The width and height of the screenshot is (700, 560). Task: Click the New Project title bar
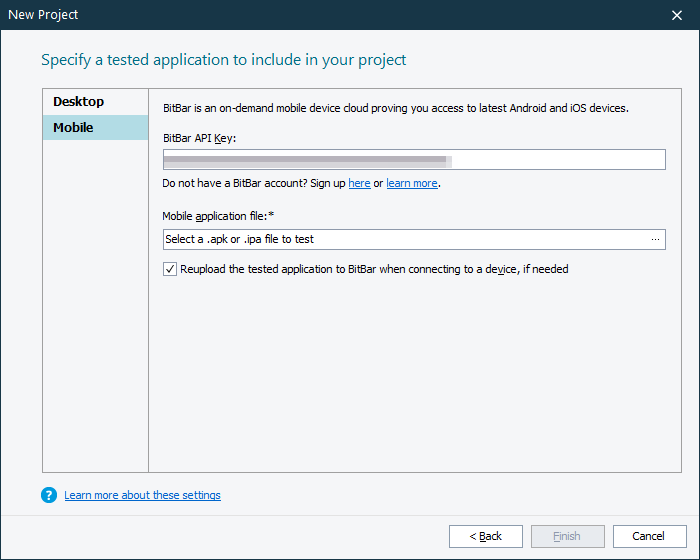(300, 15)
